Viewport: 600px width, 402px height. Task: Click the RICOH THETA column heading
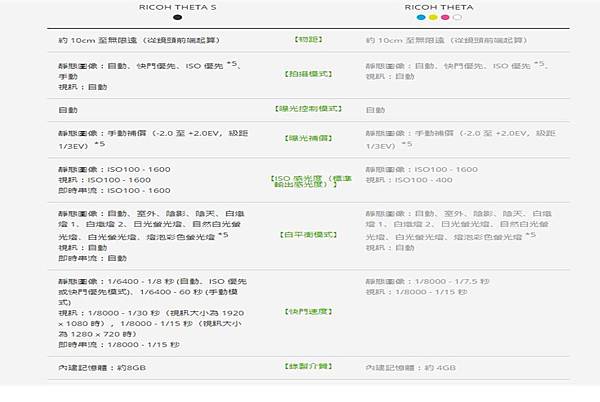pyautogui.click(x=439, y=7)
